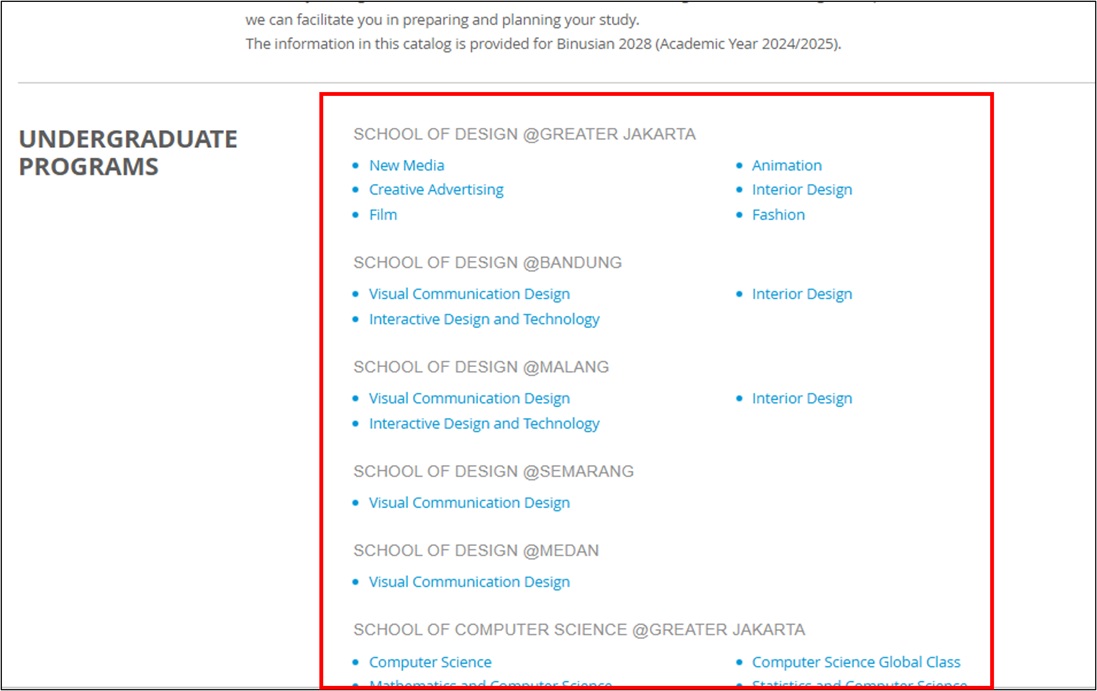Image resolution: width=1097 pixels, height=691 pixels.
Task: Open the Animation program link
Action: [x=786, y=166]
